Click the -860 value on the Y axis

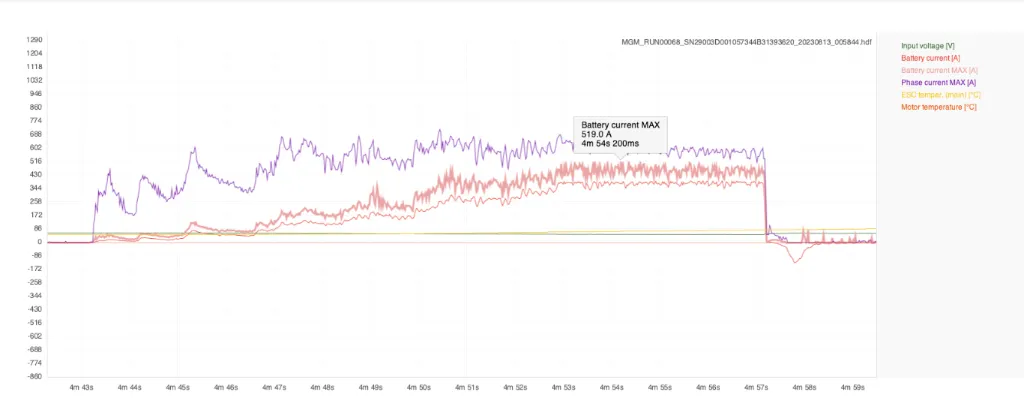coord(34,377)
